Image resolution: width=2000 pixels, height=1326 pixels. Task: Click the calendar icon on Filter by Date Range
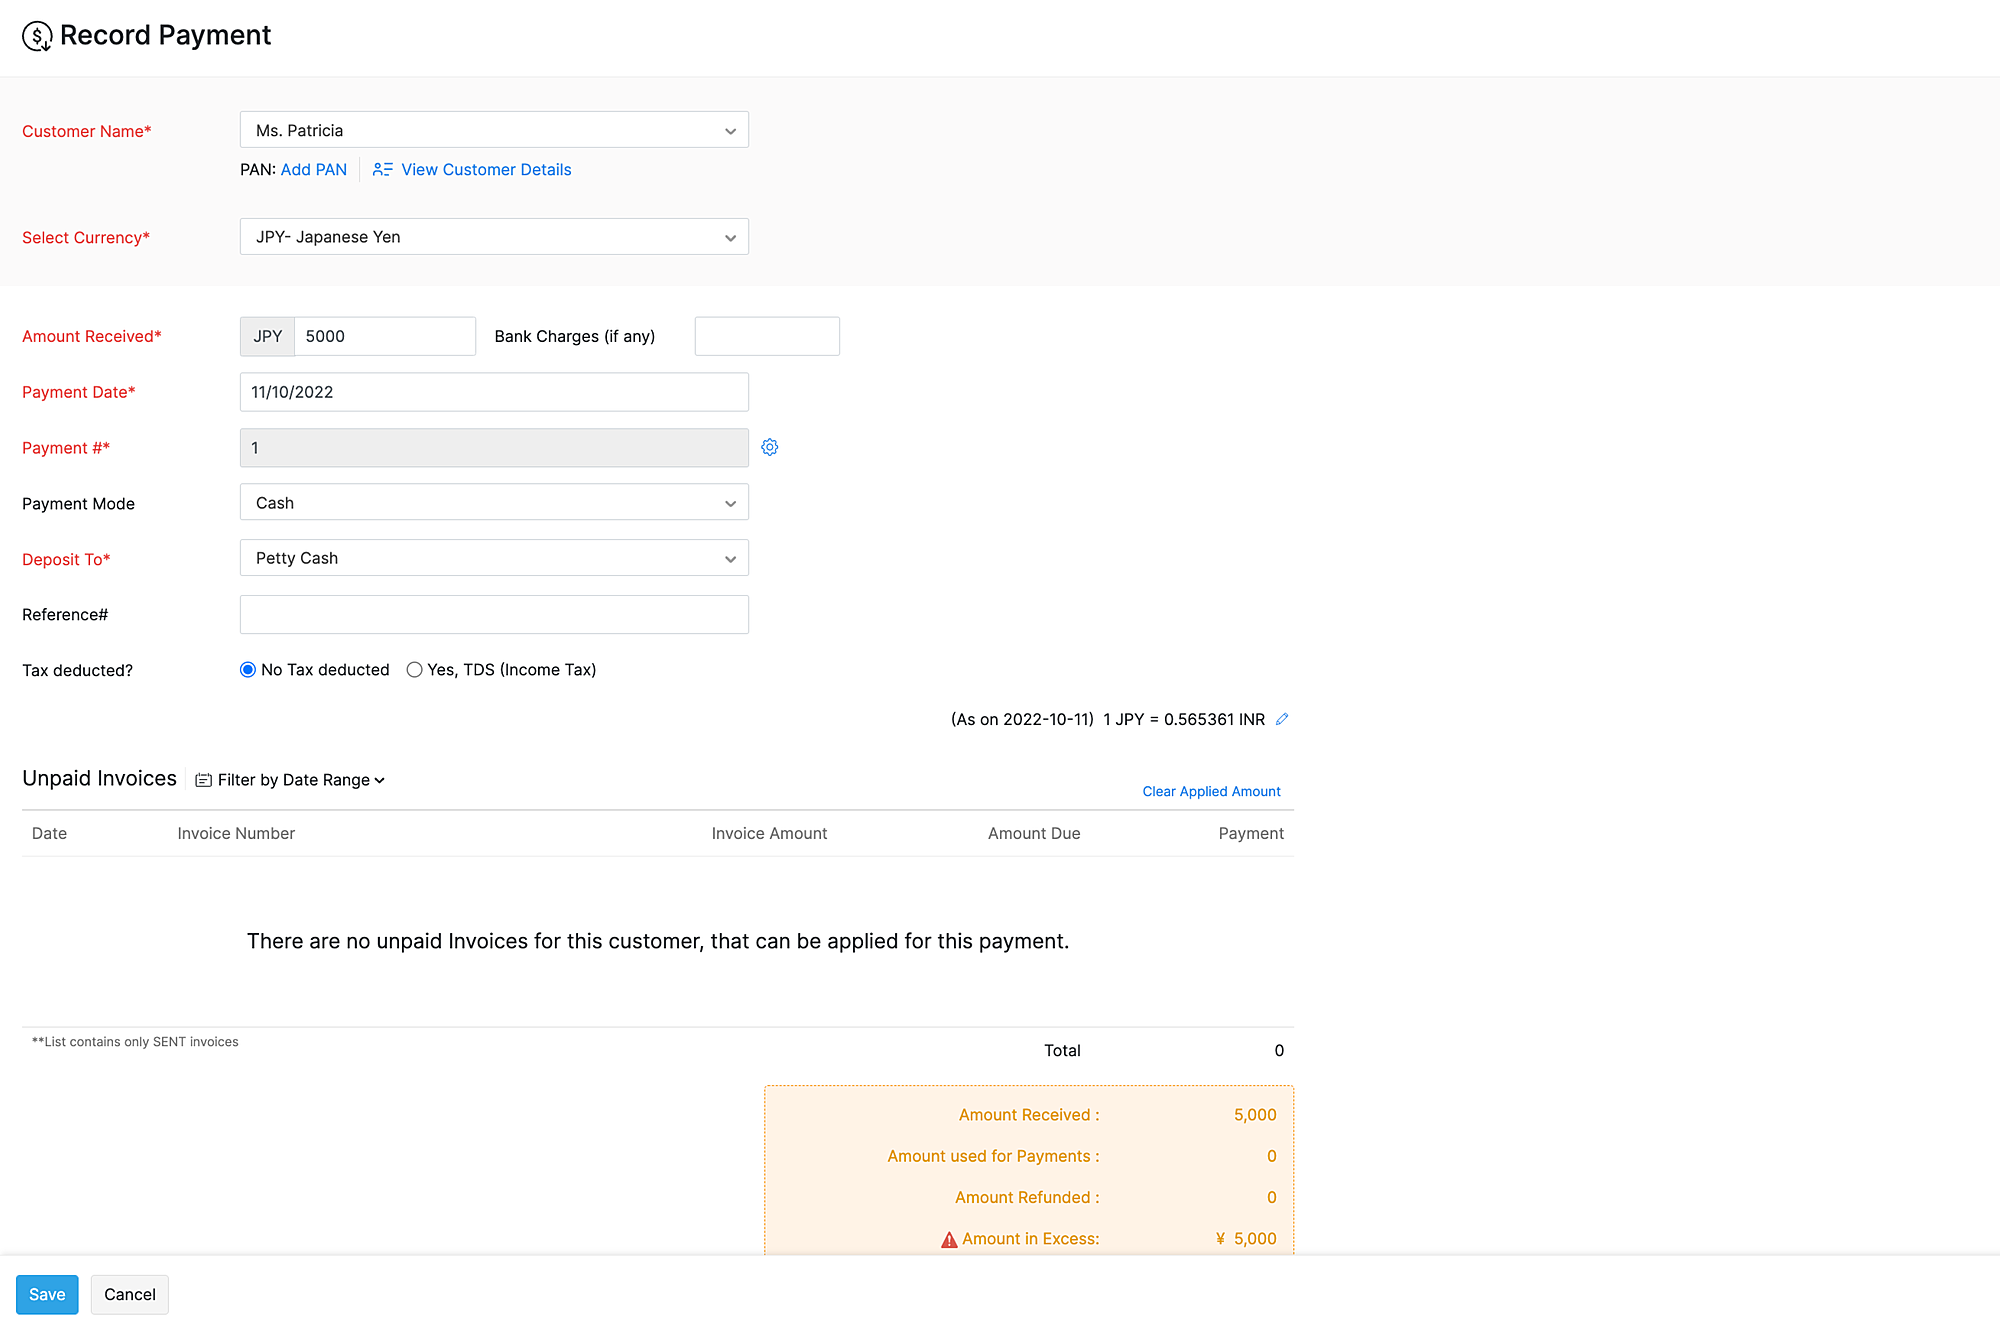[201, 780]
